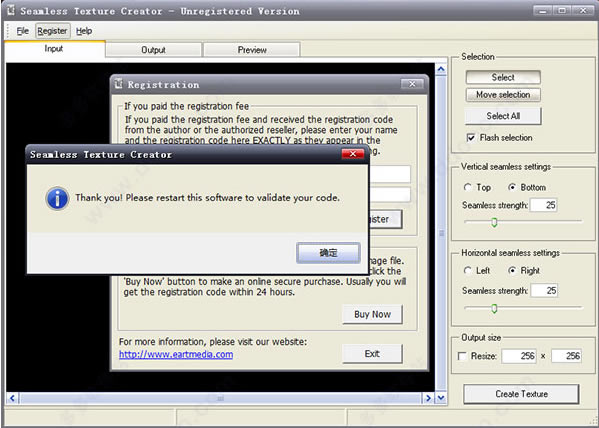Open the File menu
The height and width of the screenshot is (428, 599).
23,31
